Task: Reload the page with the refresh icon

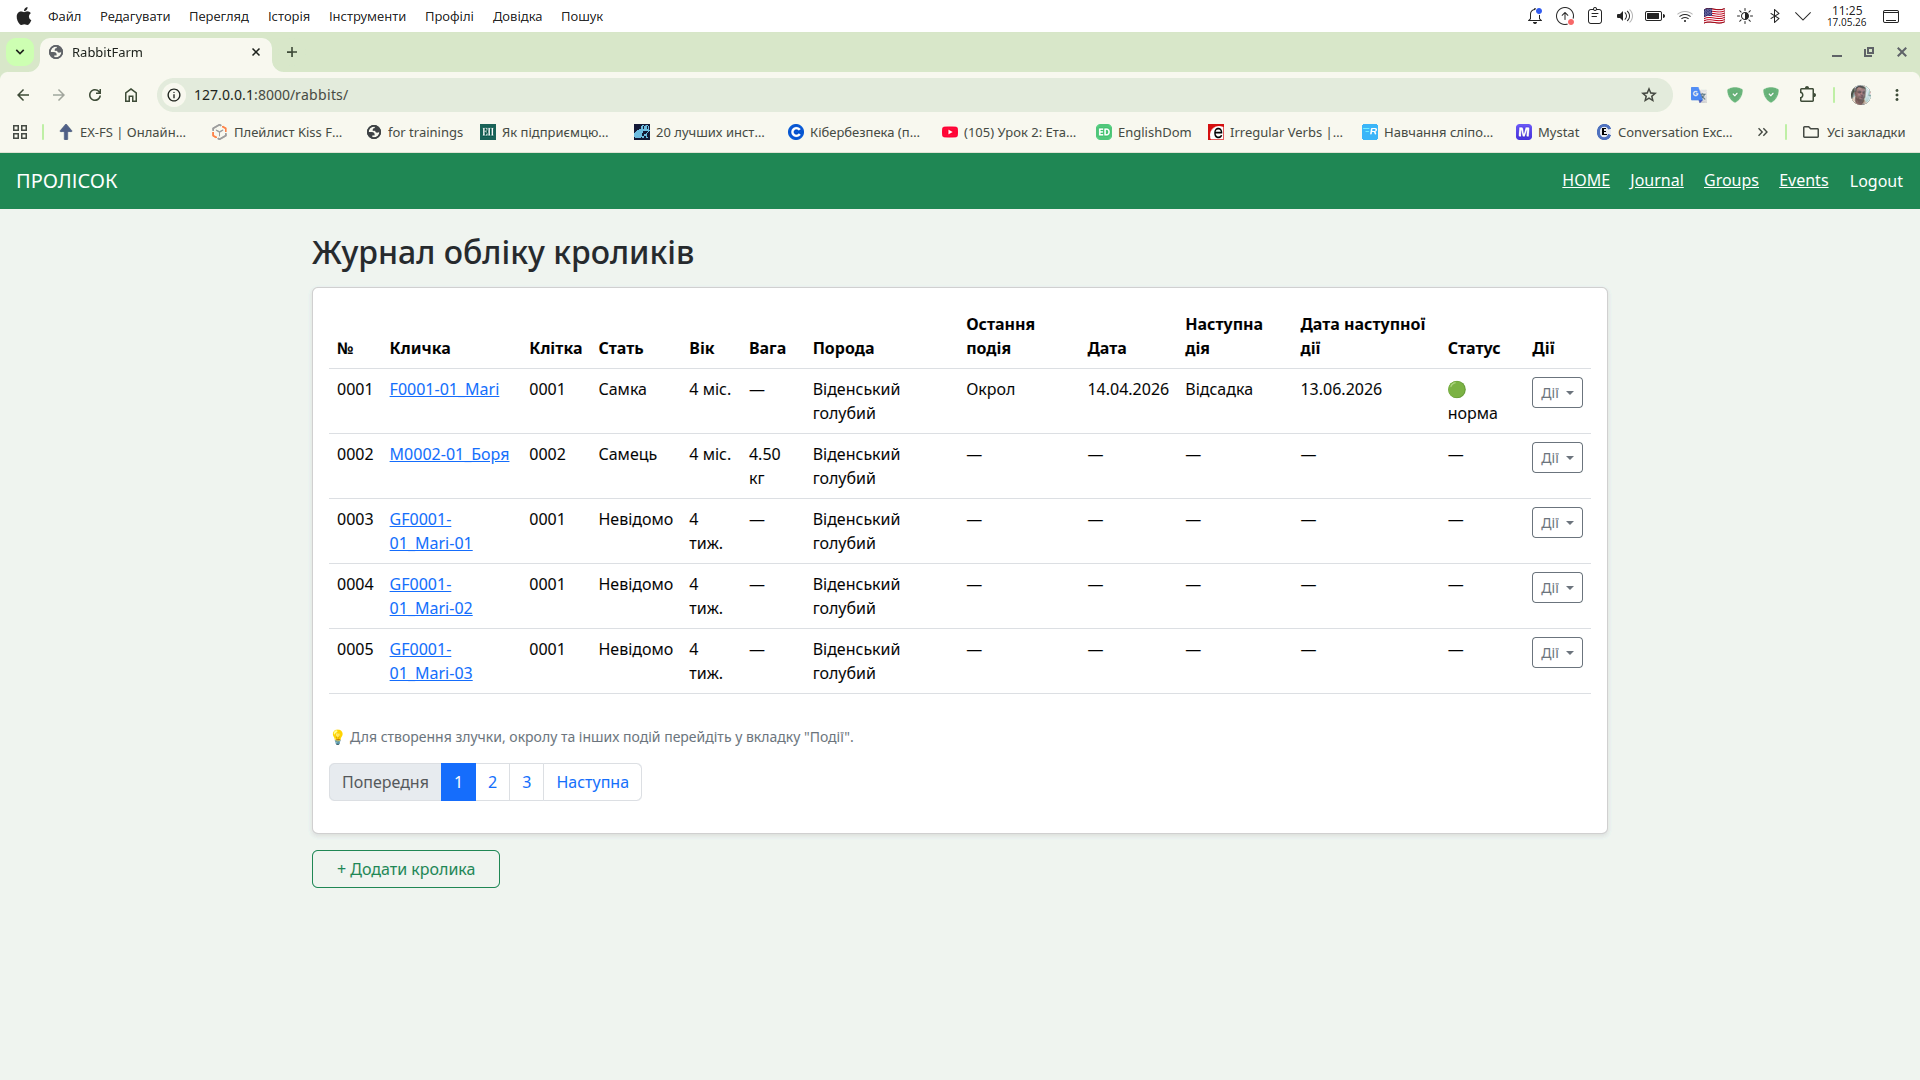Action: 95,95
